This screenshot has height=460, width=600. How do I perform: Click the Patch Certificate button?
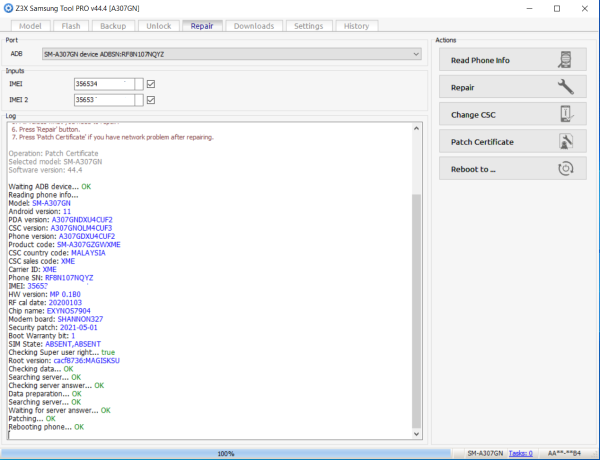click(513, 141)
